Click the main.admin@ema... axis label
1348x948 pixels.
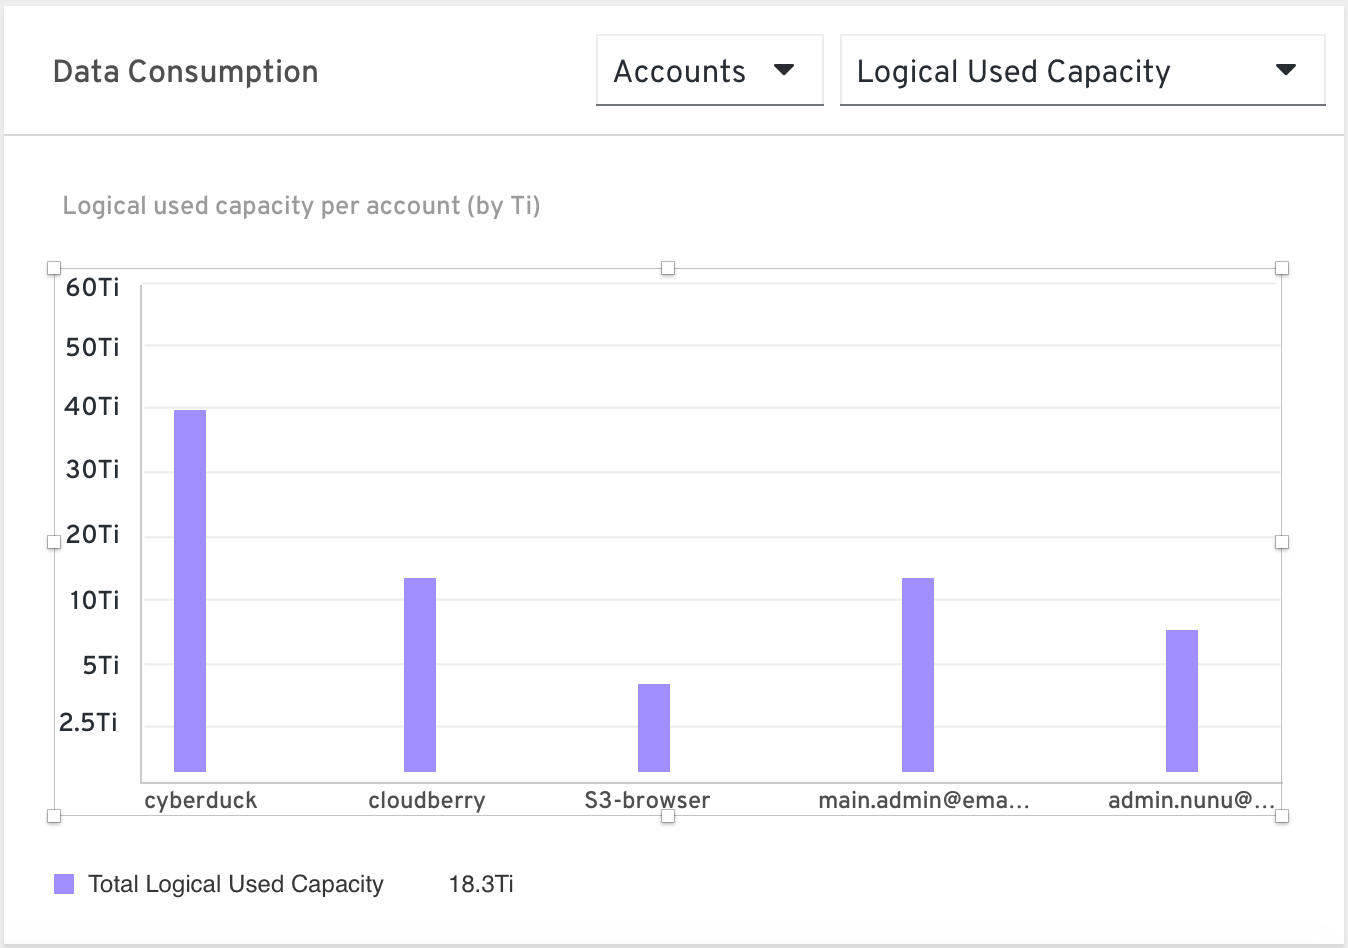924,800
